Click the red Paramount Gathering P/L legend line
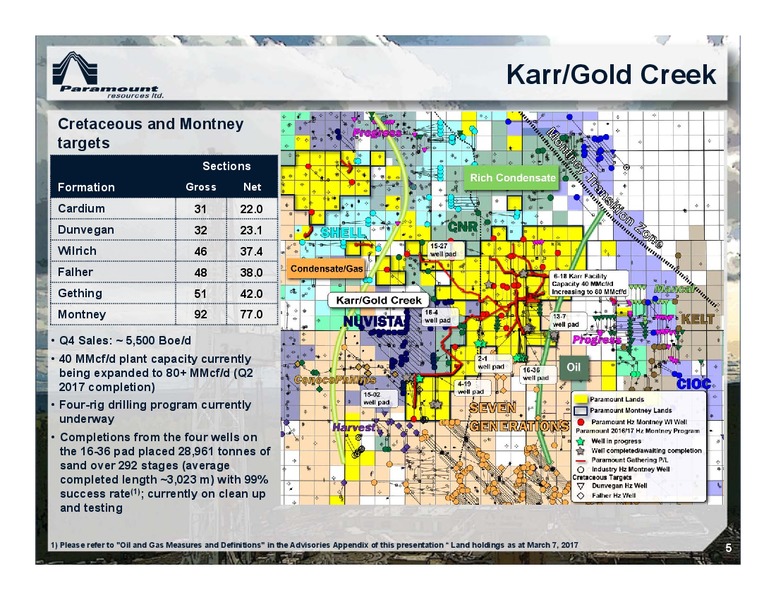The height and width of the screenshot is (600, 776). 581,460
